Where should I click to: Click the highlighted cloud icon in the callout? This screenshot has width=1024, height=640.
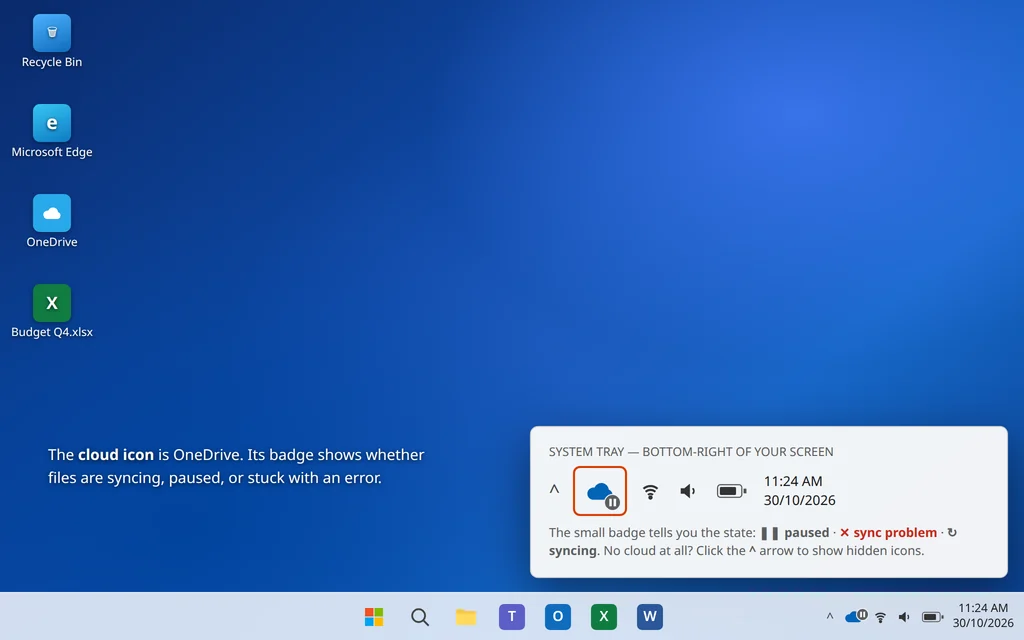[600, 491]
